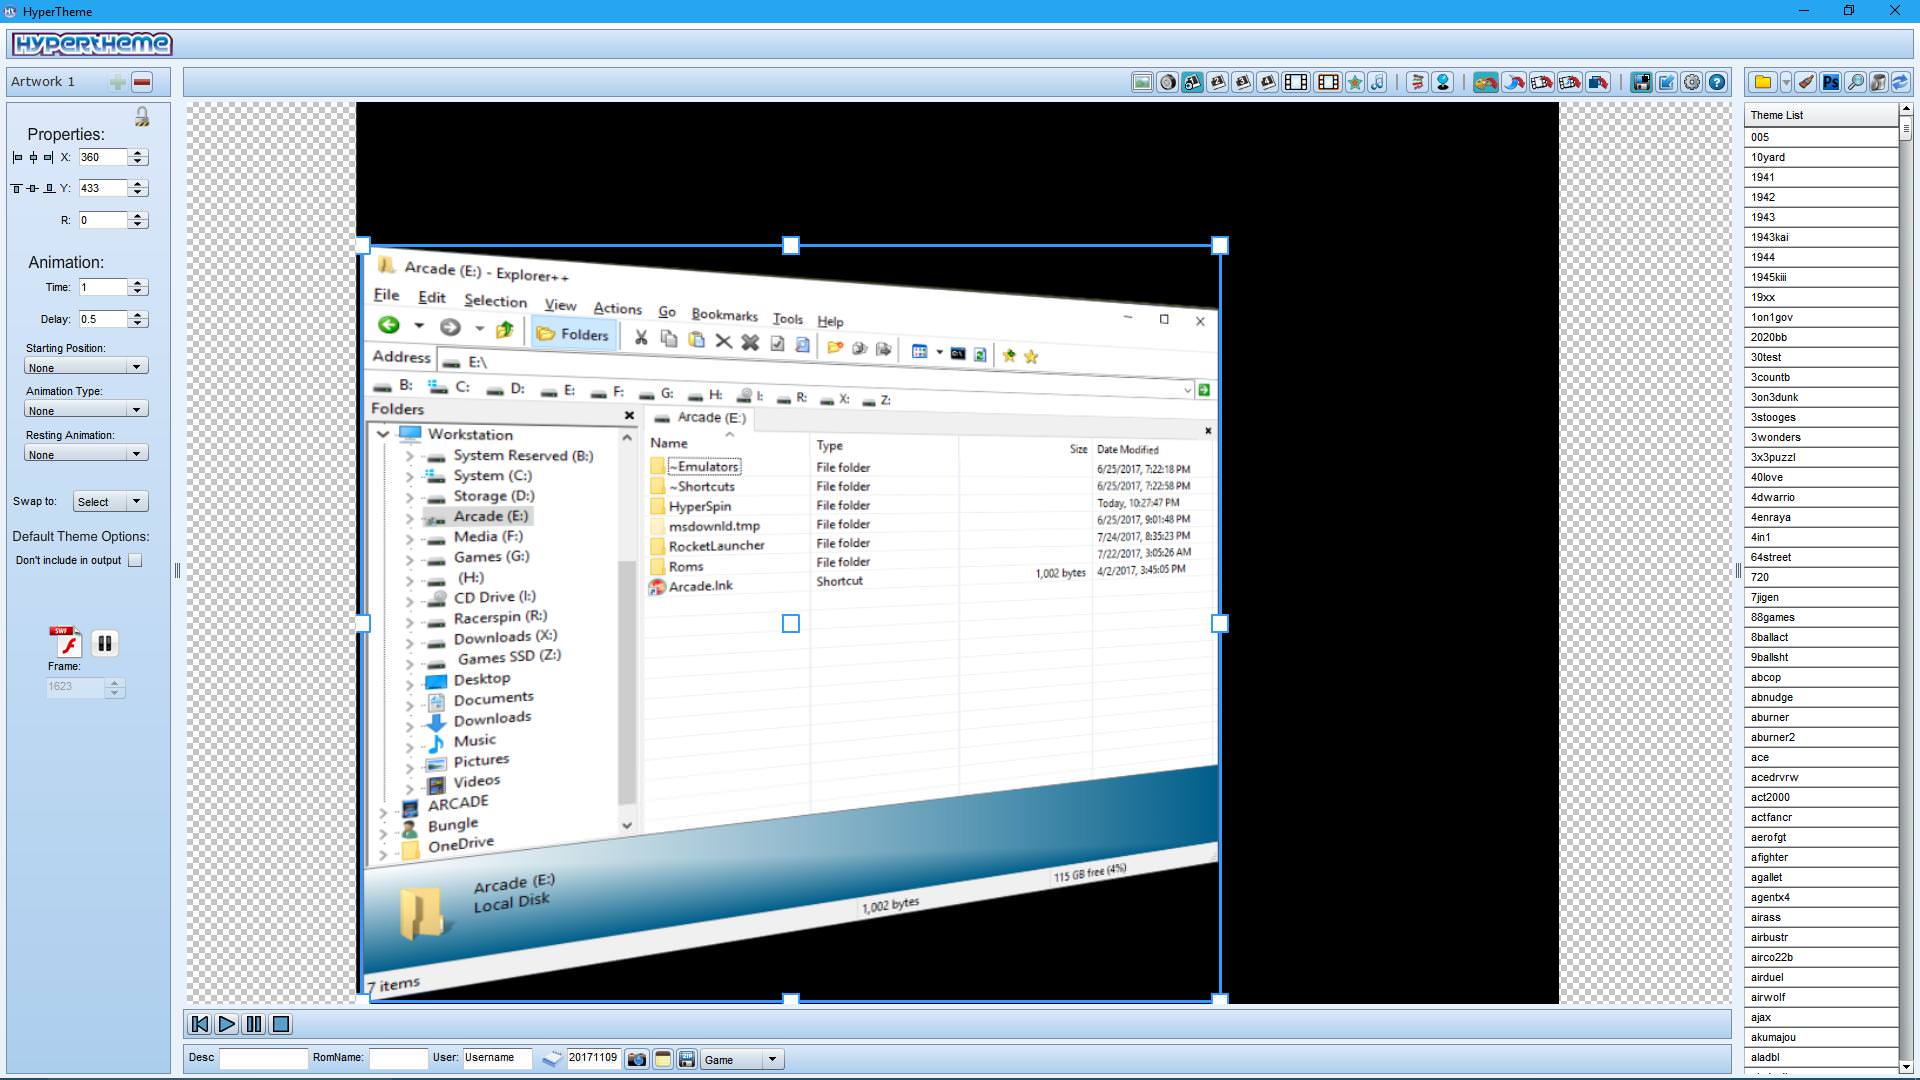The height and width of the screenshot is (1080, 1920).
Task: Click the pause button beside the SWF icon
Action: pos(105,644)
